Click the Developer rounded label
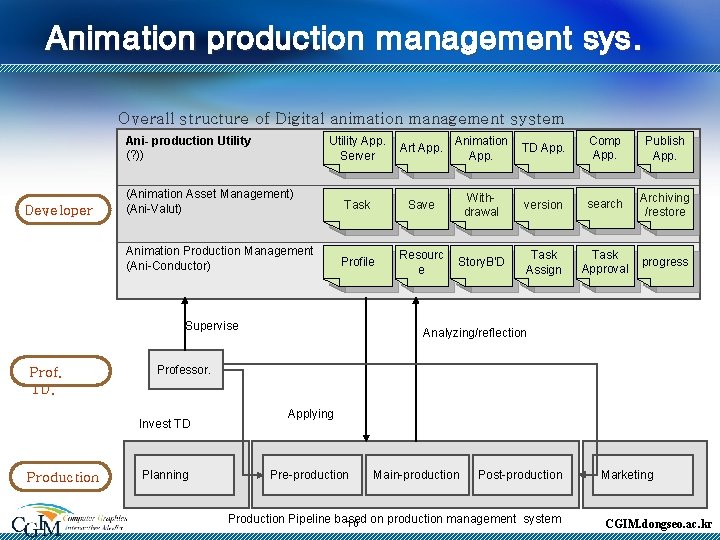The width and height of the screenshot is (720, 540). (x=63, y=209)
